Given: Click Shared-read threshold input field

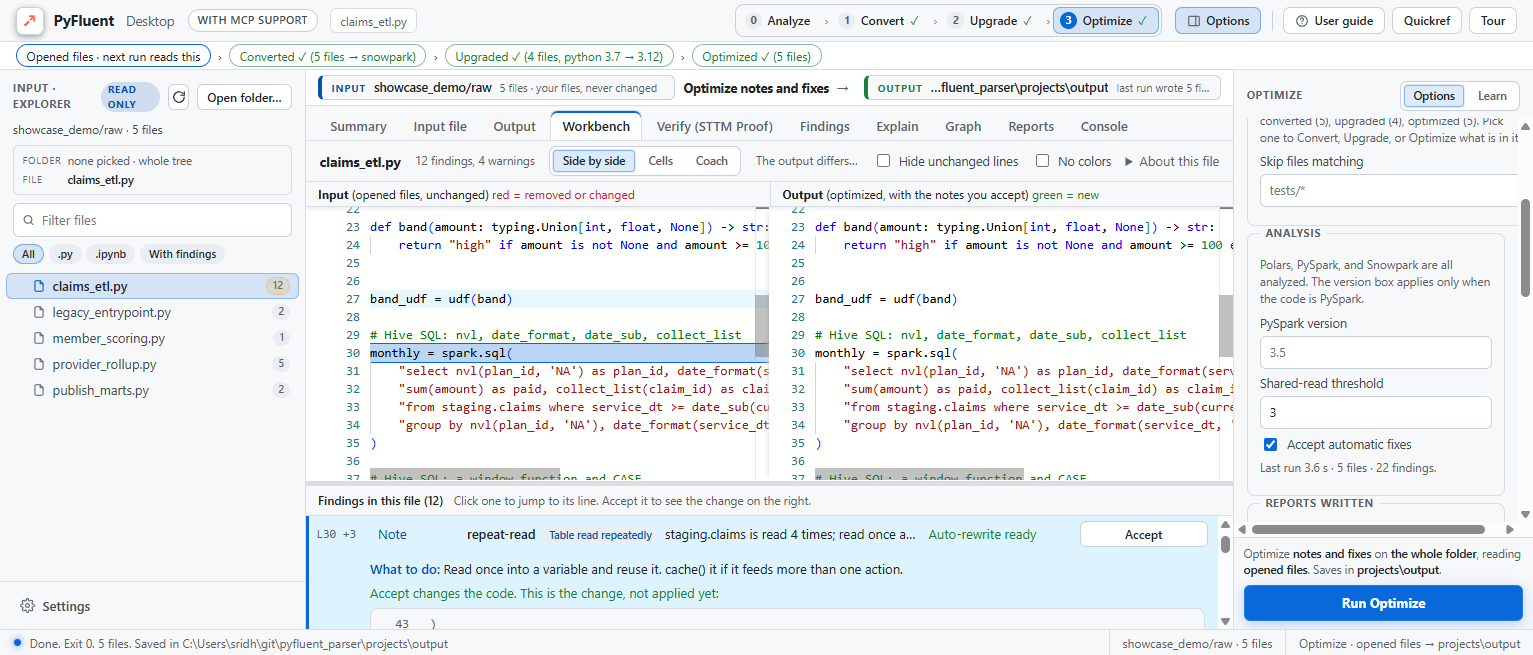Looking at the screenshot, I should (x=1375, y=412).
